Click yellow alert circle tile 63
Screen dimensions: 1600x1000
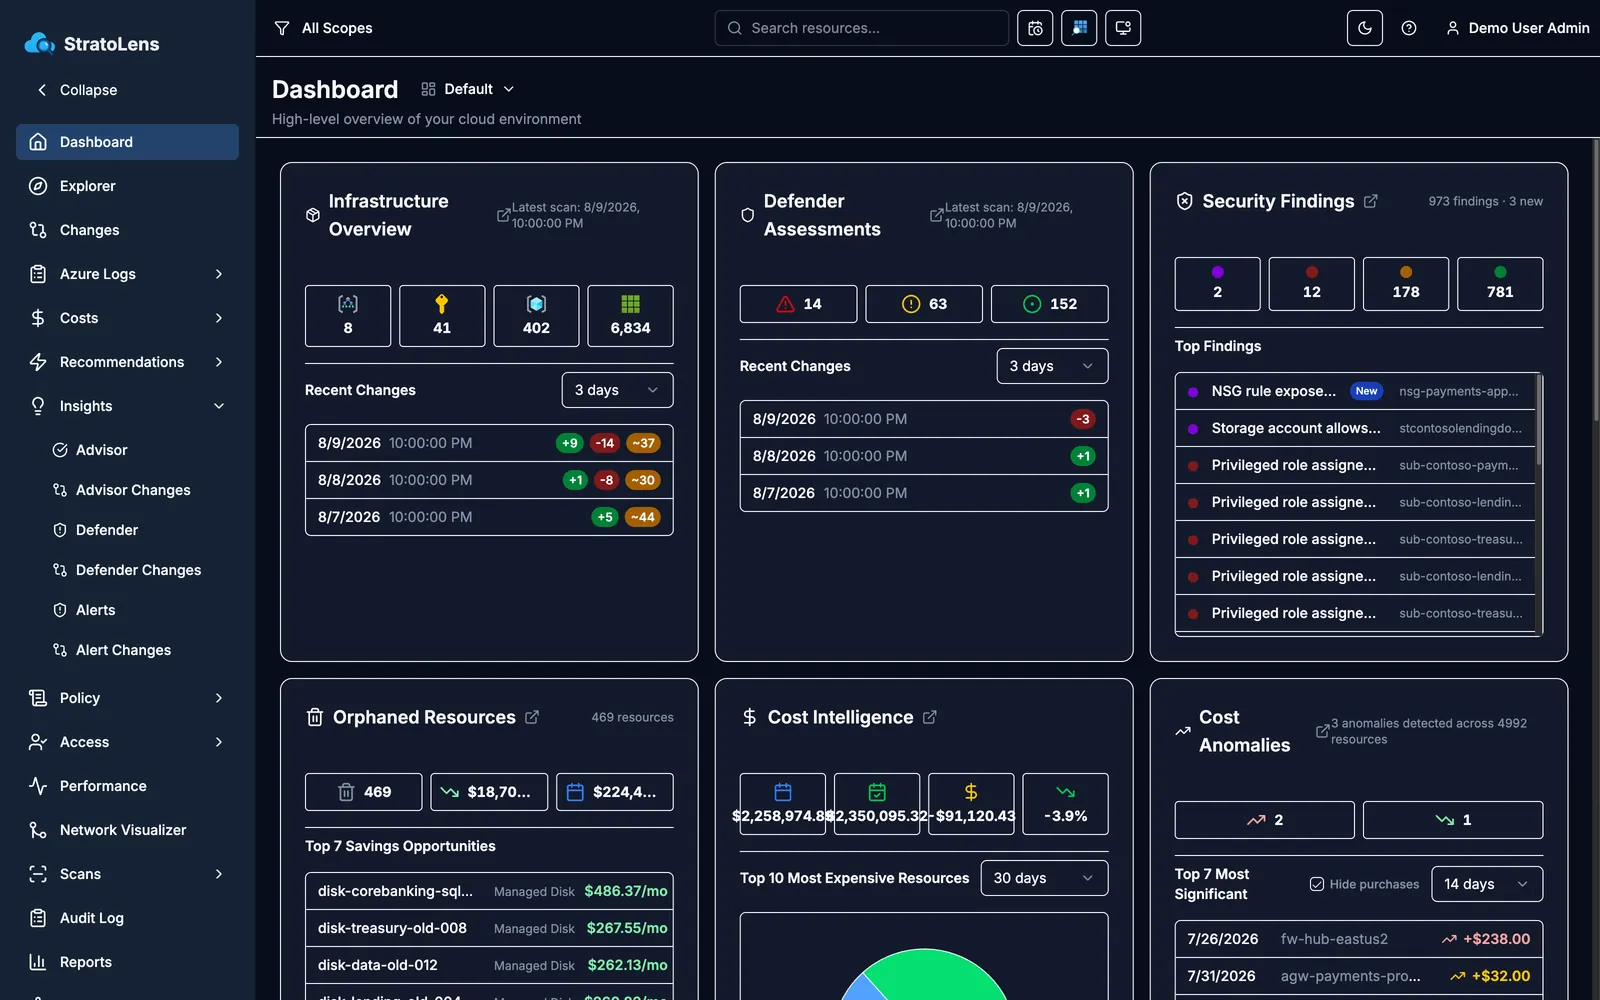click(x=924, y=304)
